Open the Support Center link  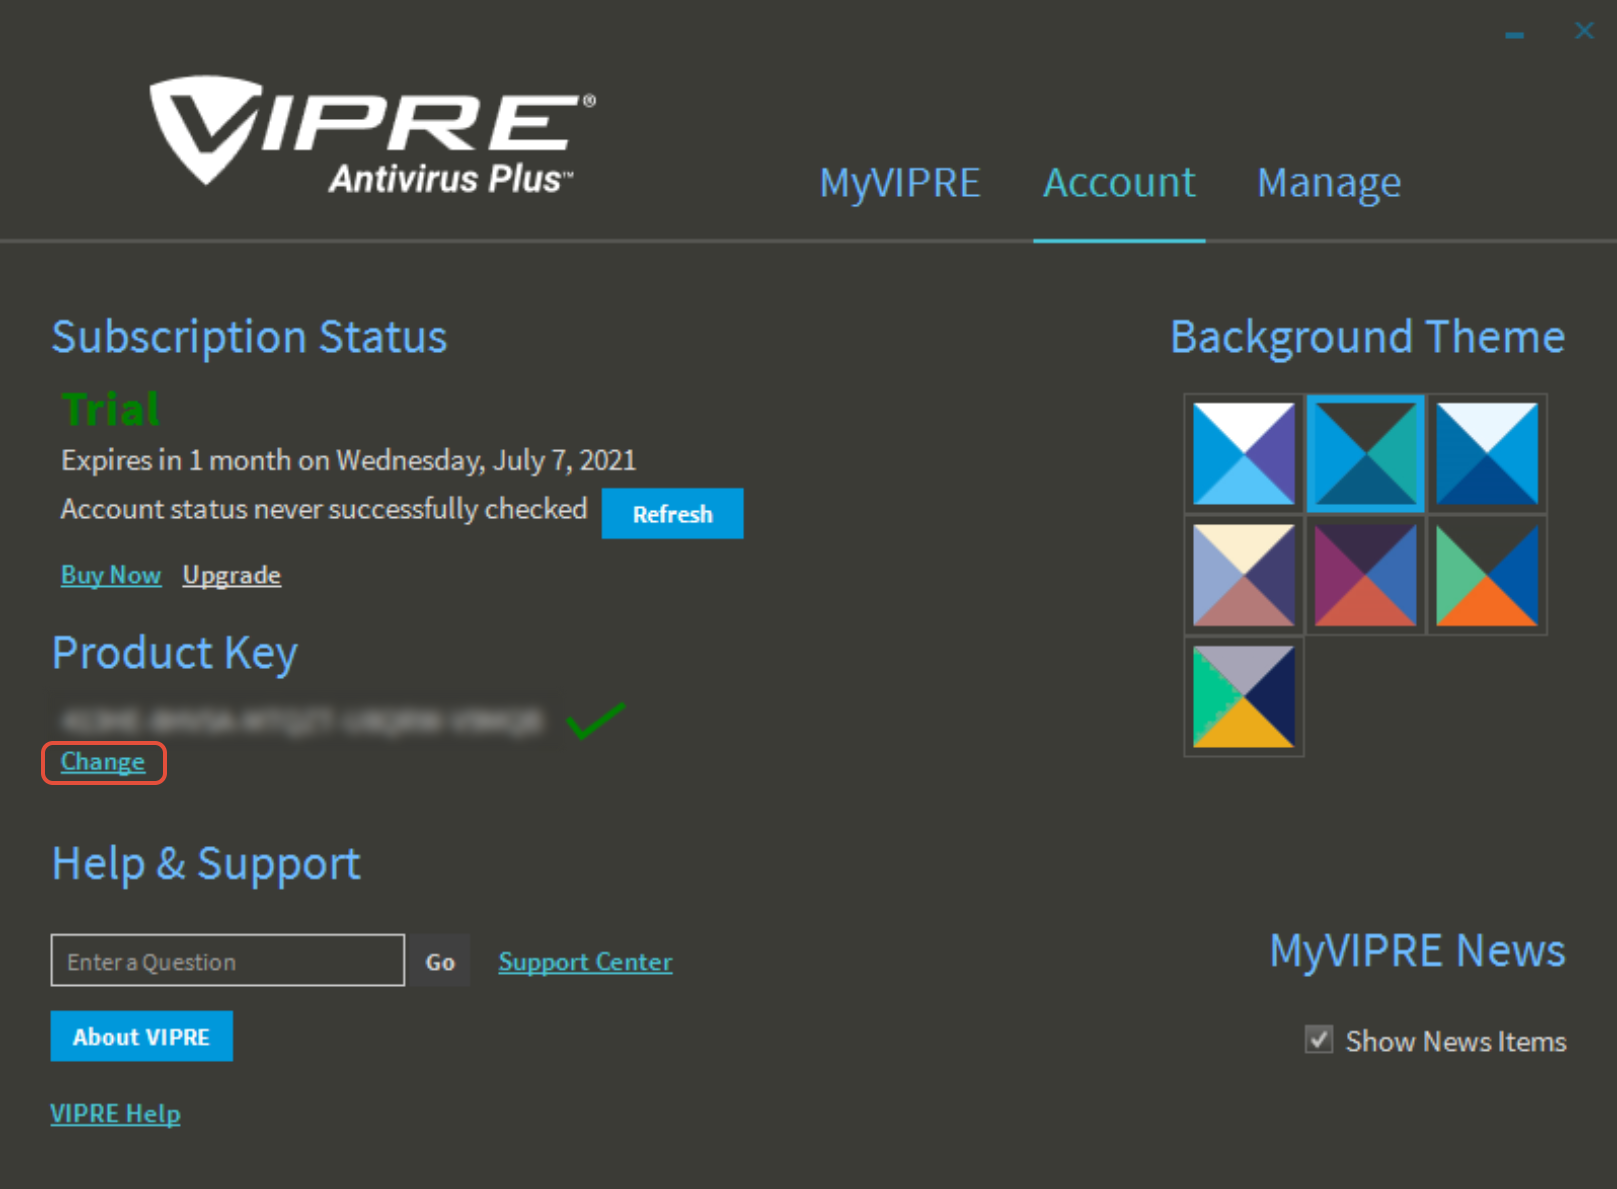click(x=585, y=962)
